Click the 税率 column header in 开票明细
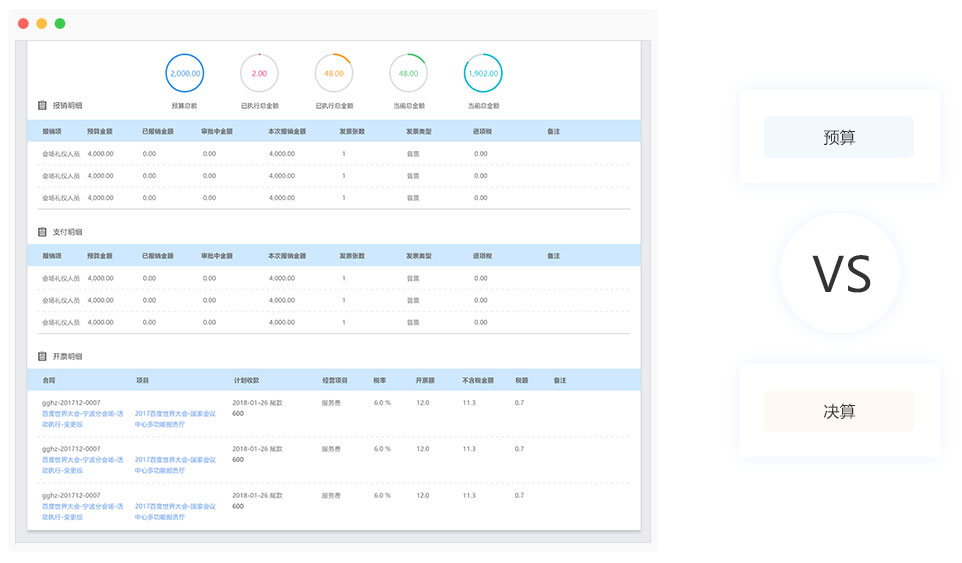 click(380, 381)
